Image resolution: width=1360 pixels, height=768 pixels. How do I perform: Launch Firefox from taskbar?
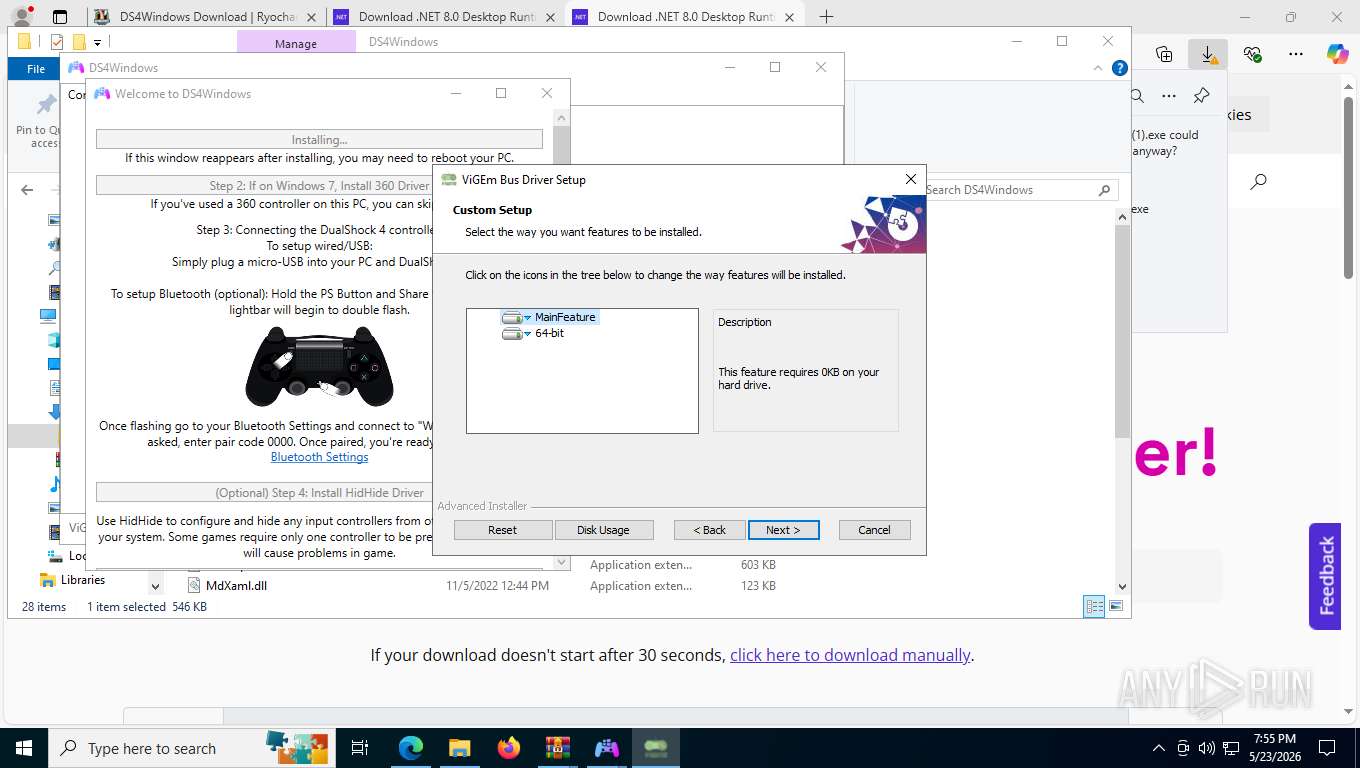[x=509, y=748]
